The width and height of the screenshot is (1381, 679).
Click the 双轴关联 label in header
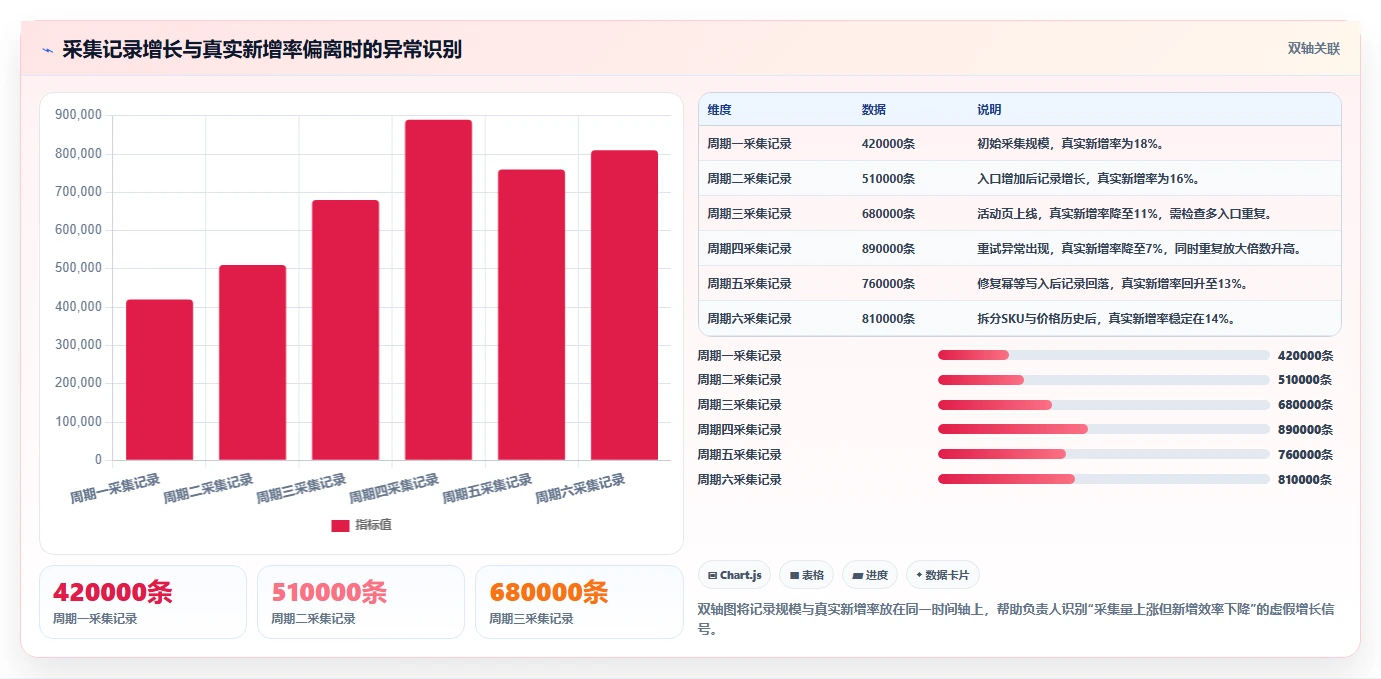(1313, 49)
